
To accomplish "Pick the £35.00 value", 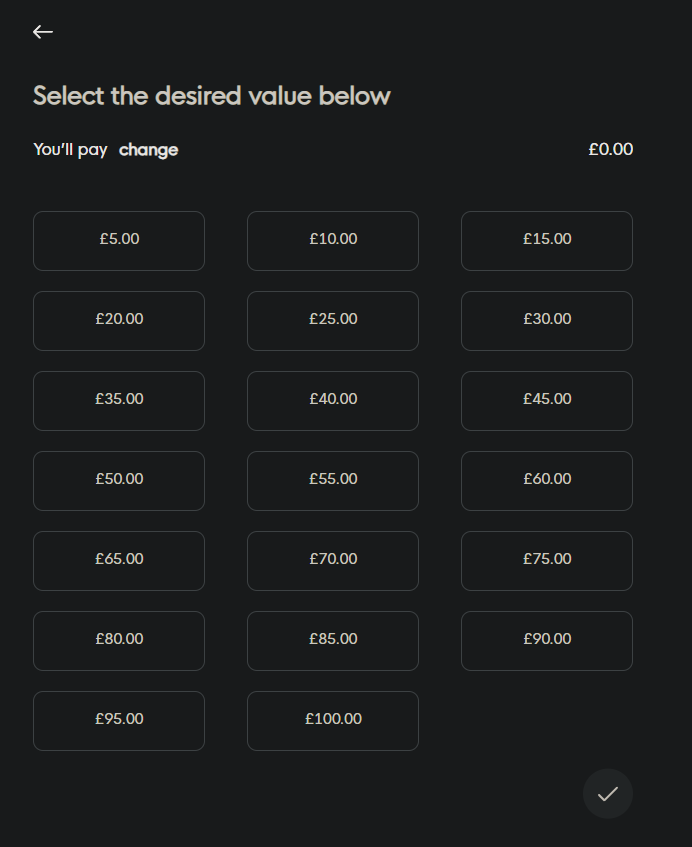I will click(x=119, y=400).
